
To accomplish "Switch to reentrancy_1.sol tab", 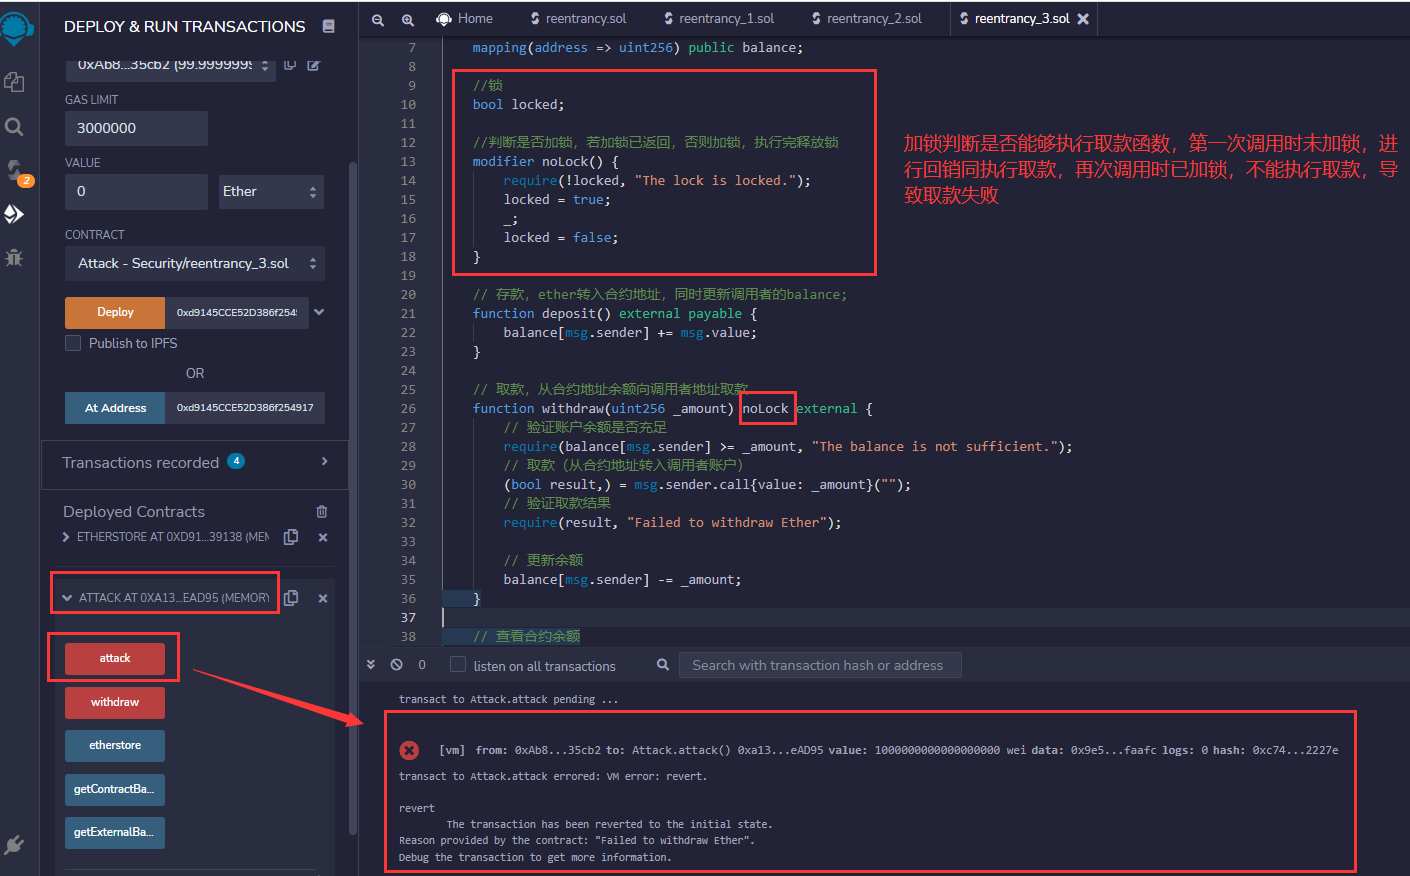I will (x=725, y=19).
